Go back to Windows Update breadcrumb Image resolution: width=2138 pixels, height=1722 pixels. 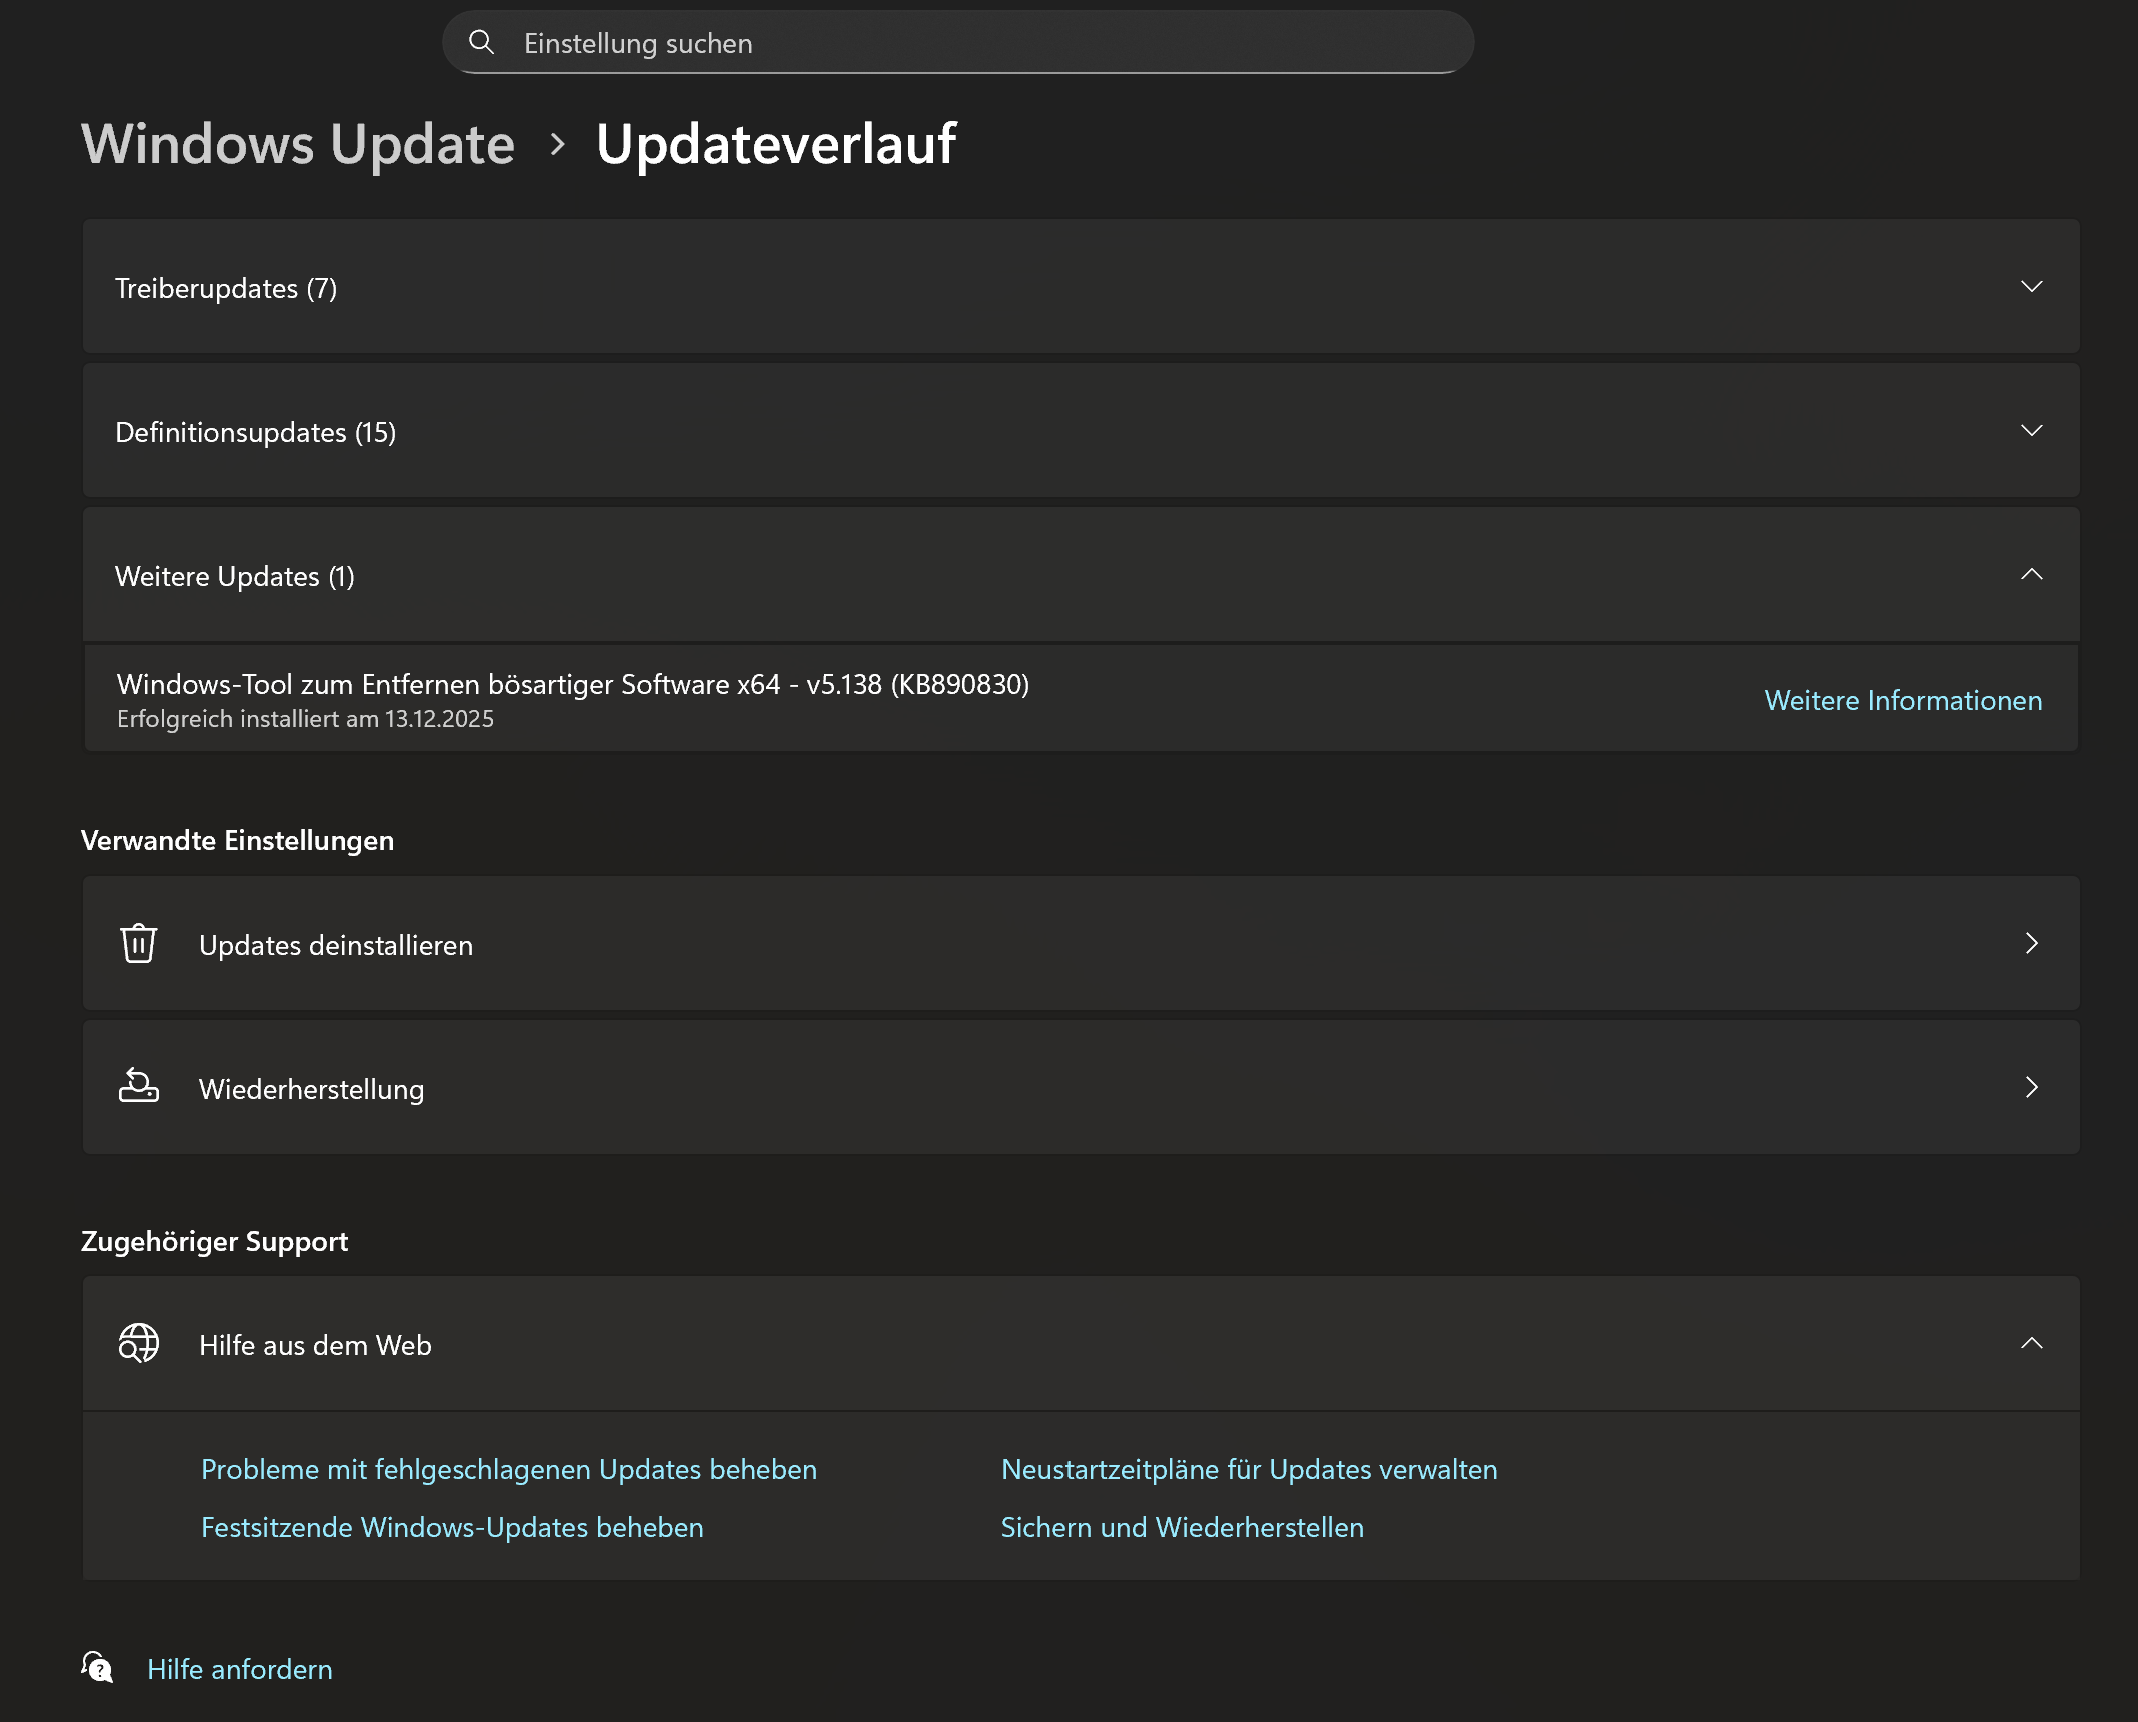[297, 144]
